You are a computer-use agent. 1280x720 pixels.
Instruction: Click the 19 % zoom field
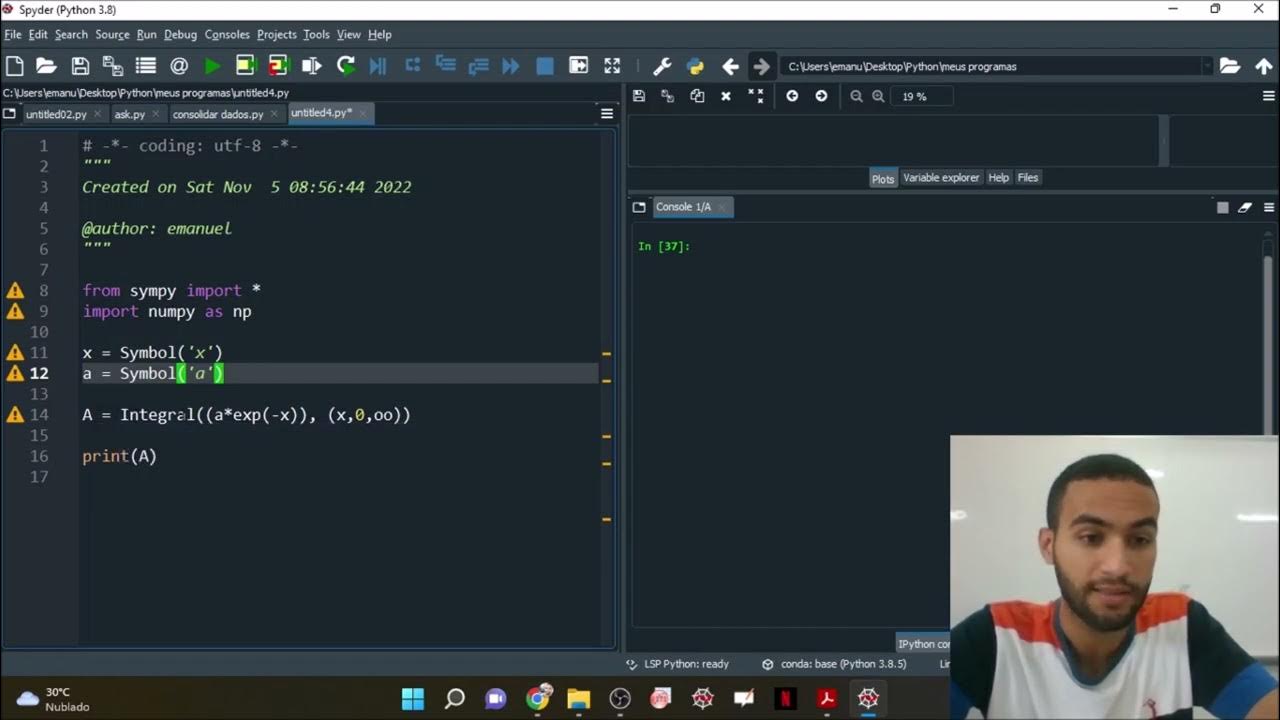pyautogui.click(x=922, y=96)
